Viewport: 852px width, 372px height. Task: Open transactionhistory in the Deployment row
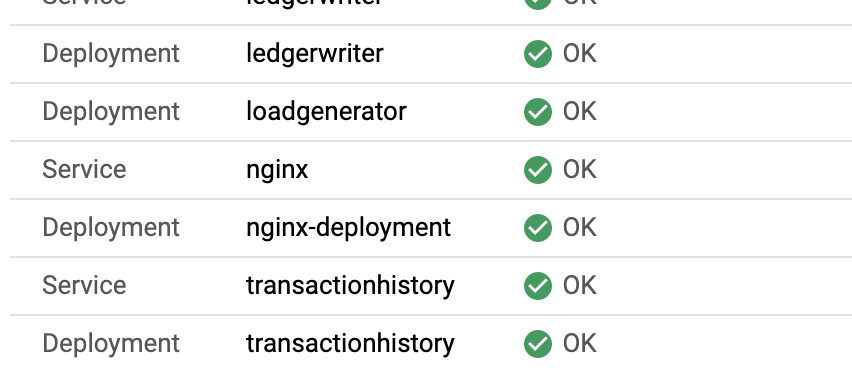[x=350, y=344]
